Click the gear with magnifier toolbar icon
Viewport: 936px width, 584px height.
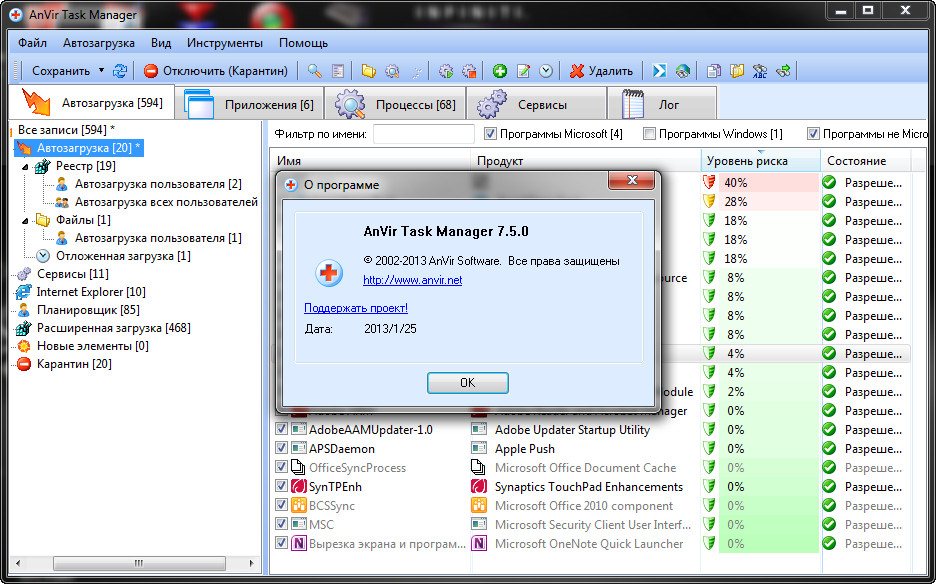(x=392, y=71)
